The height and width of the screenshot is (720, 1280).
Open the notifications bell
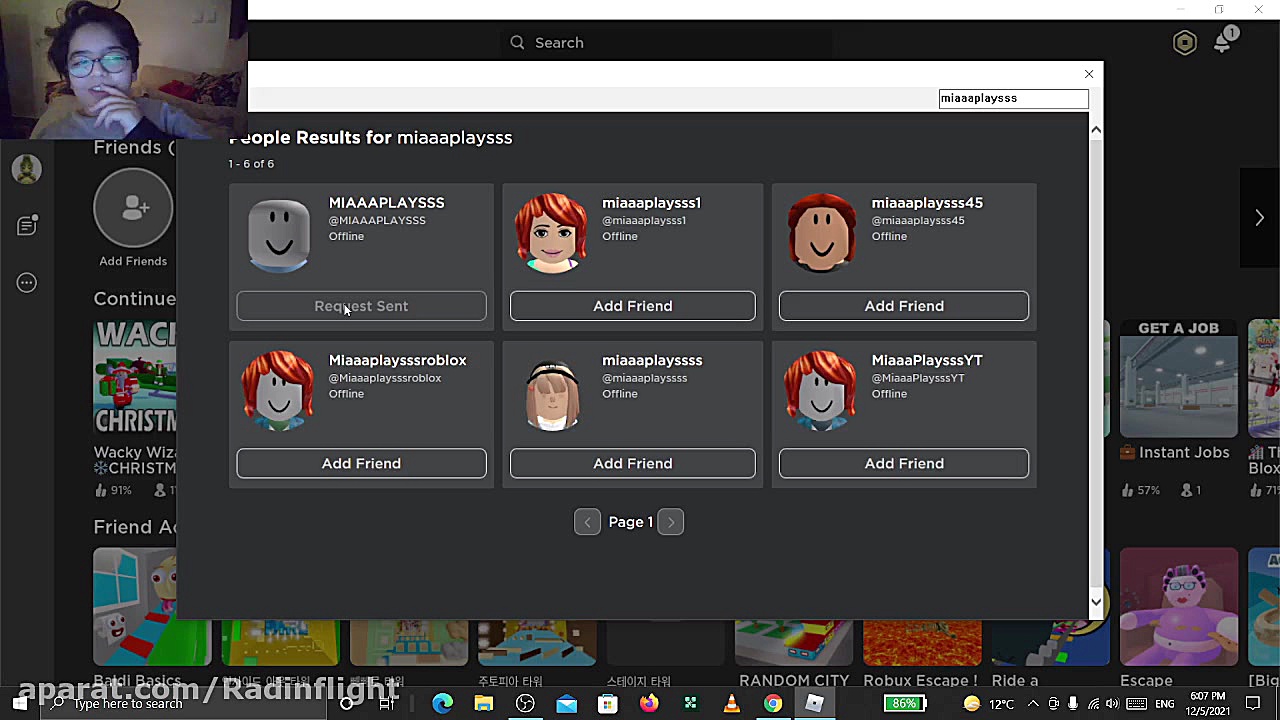(1224, 42)
